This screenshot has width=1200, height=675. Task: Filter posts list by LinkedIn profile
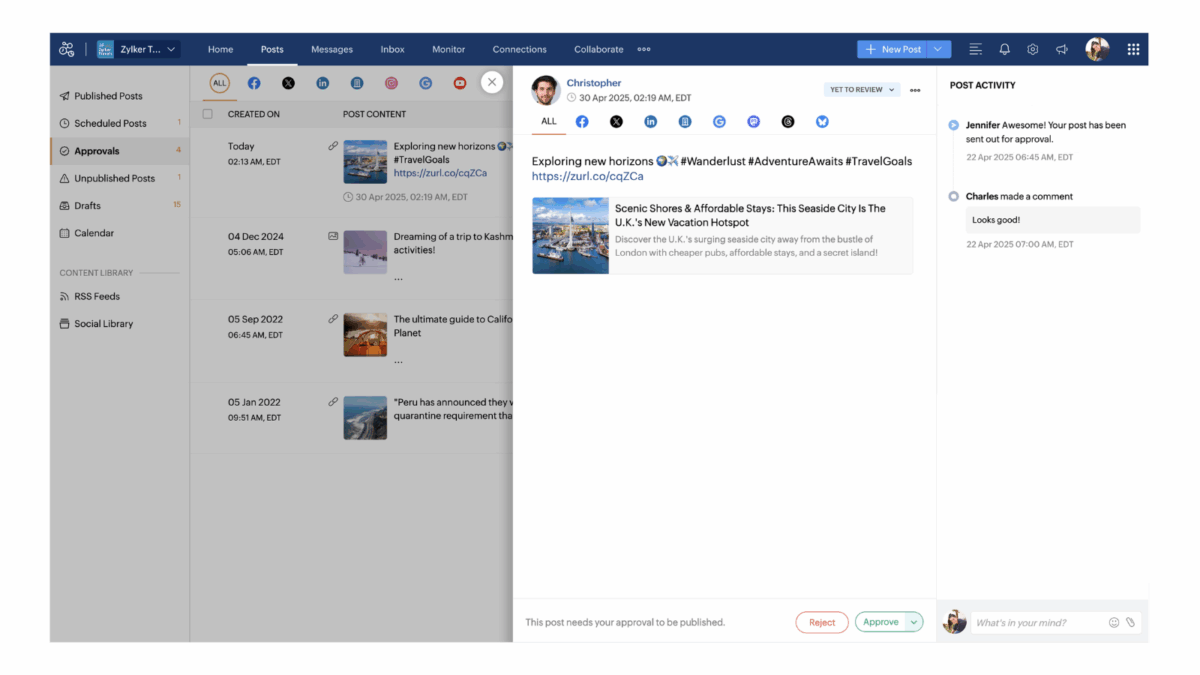click(x=322, y=83)
